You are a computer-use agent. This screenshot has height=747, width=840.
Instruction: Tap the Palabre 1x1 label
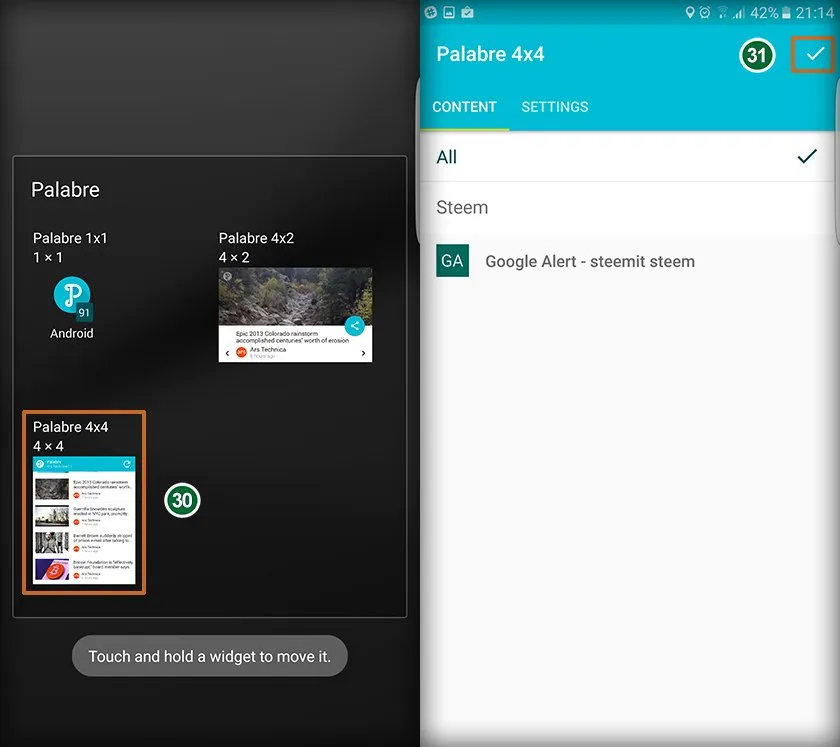click(x=70, y=238)
